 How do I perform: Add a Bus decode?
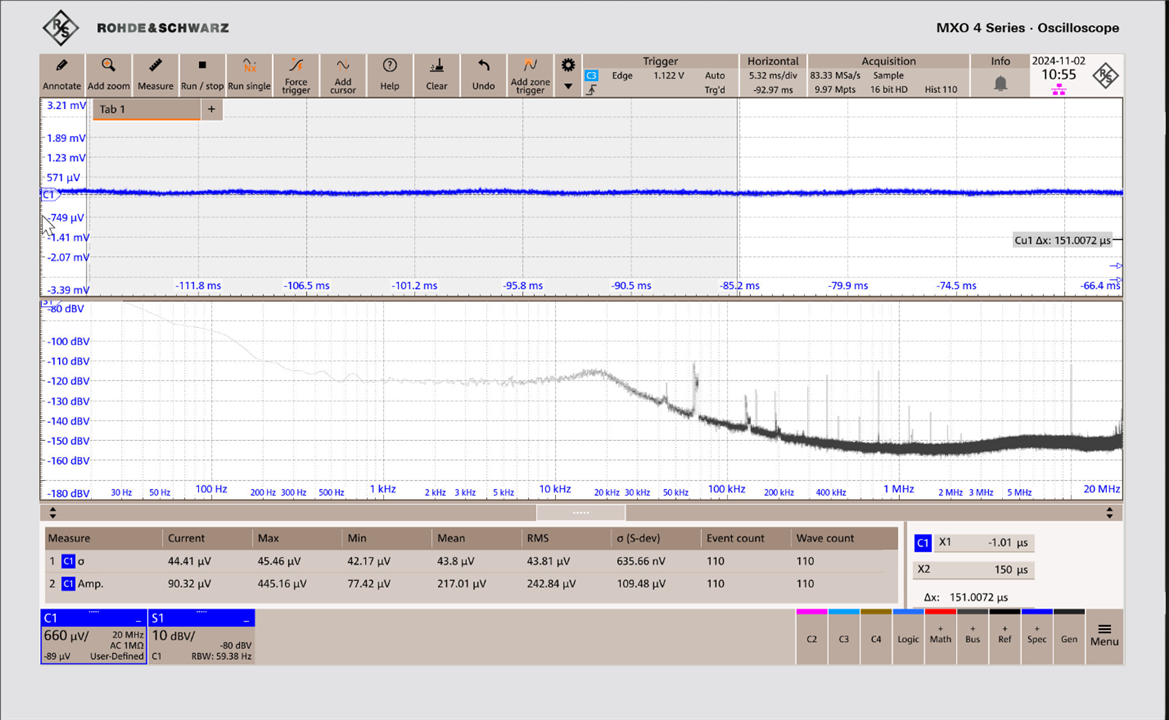point(972,638)
